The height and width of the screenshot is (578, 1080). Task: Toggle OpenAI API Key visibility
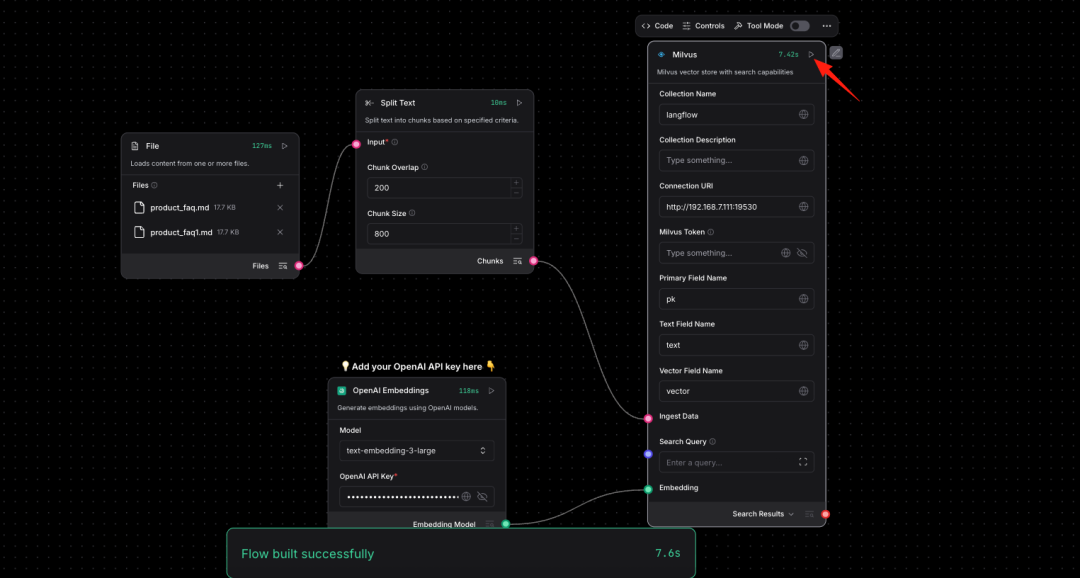482,497
